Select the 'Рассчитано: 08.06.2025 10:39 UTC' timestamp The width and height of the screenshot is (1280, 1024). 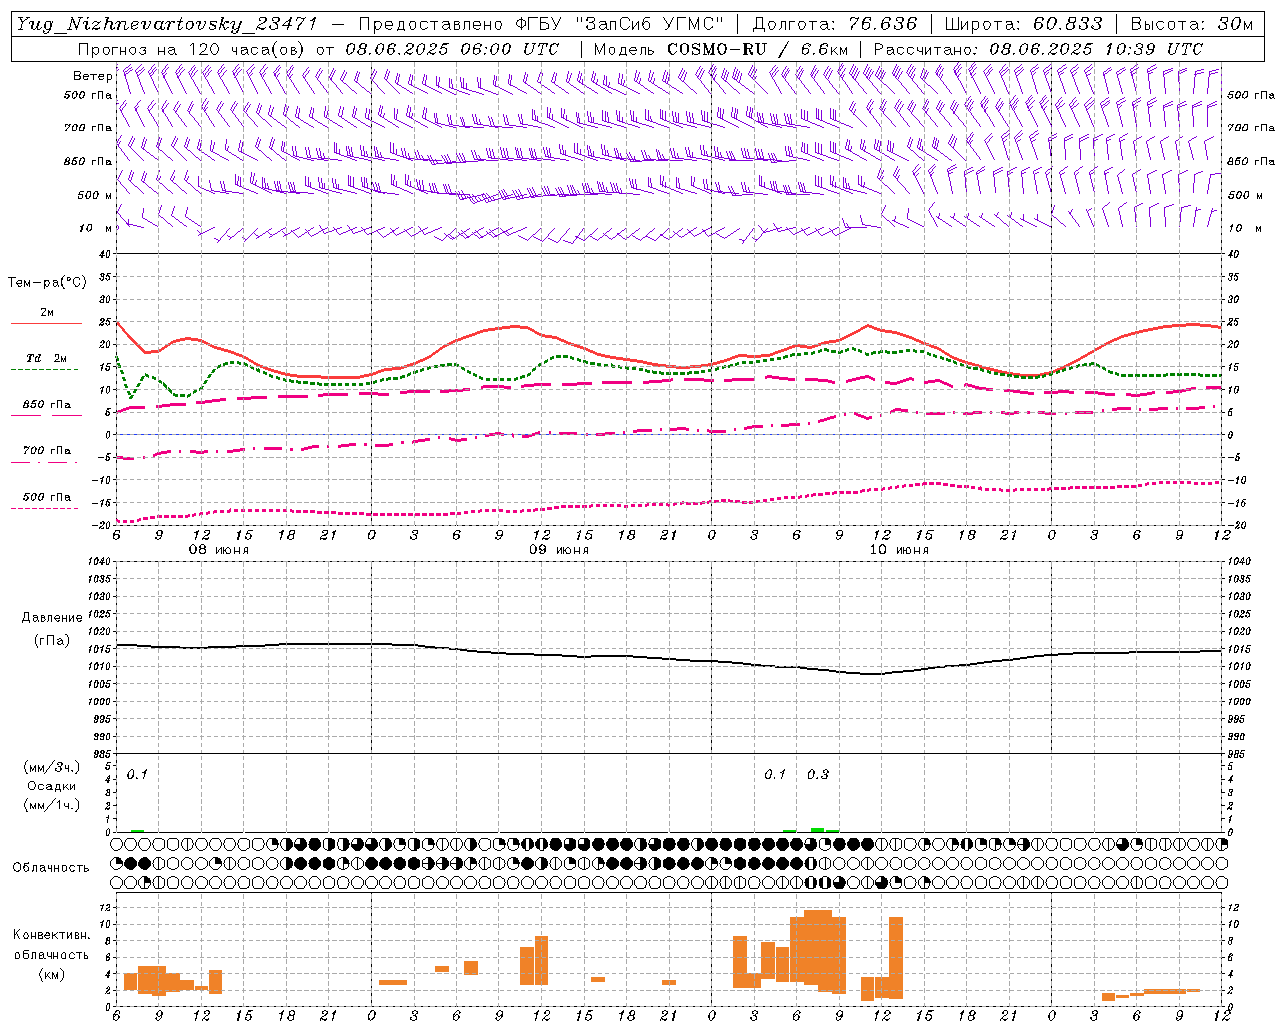(1038, 49)
